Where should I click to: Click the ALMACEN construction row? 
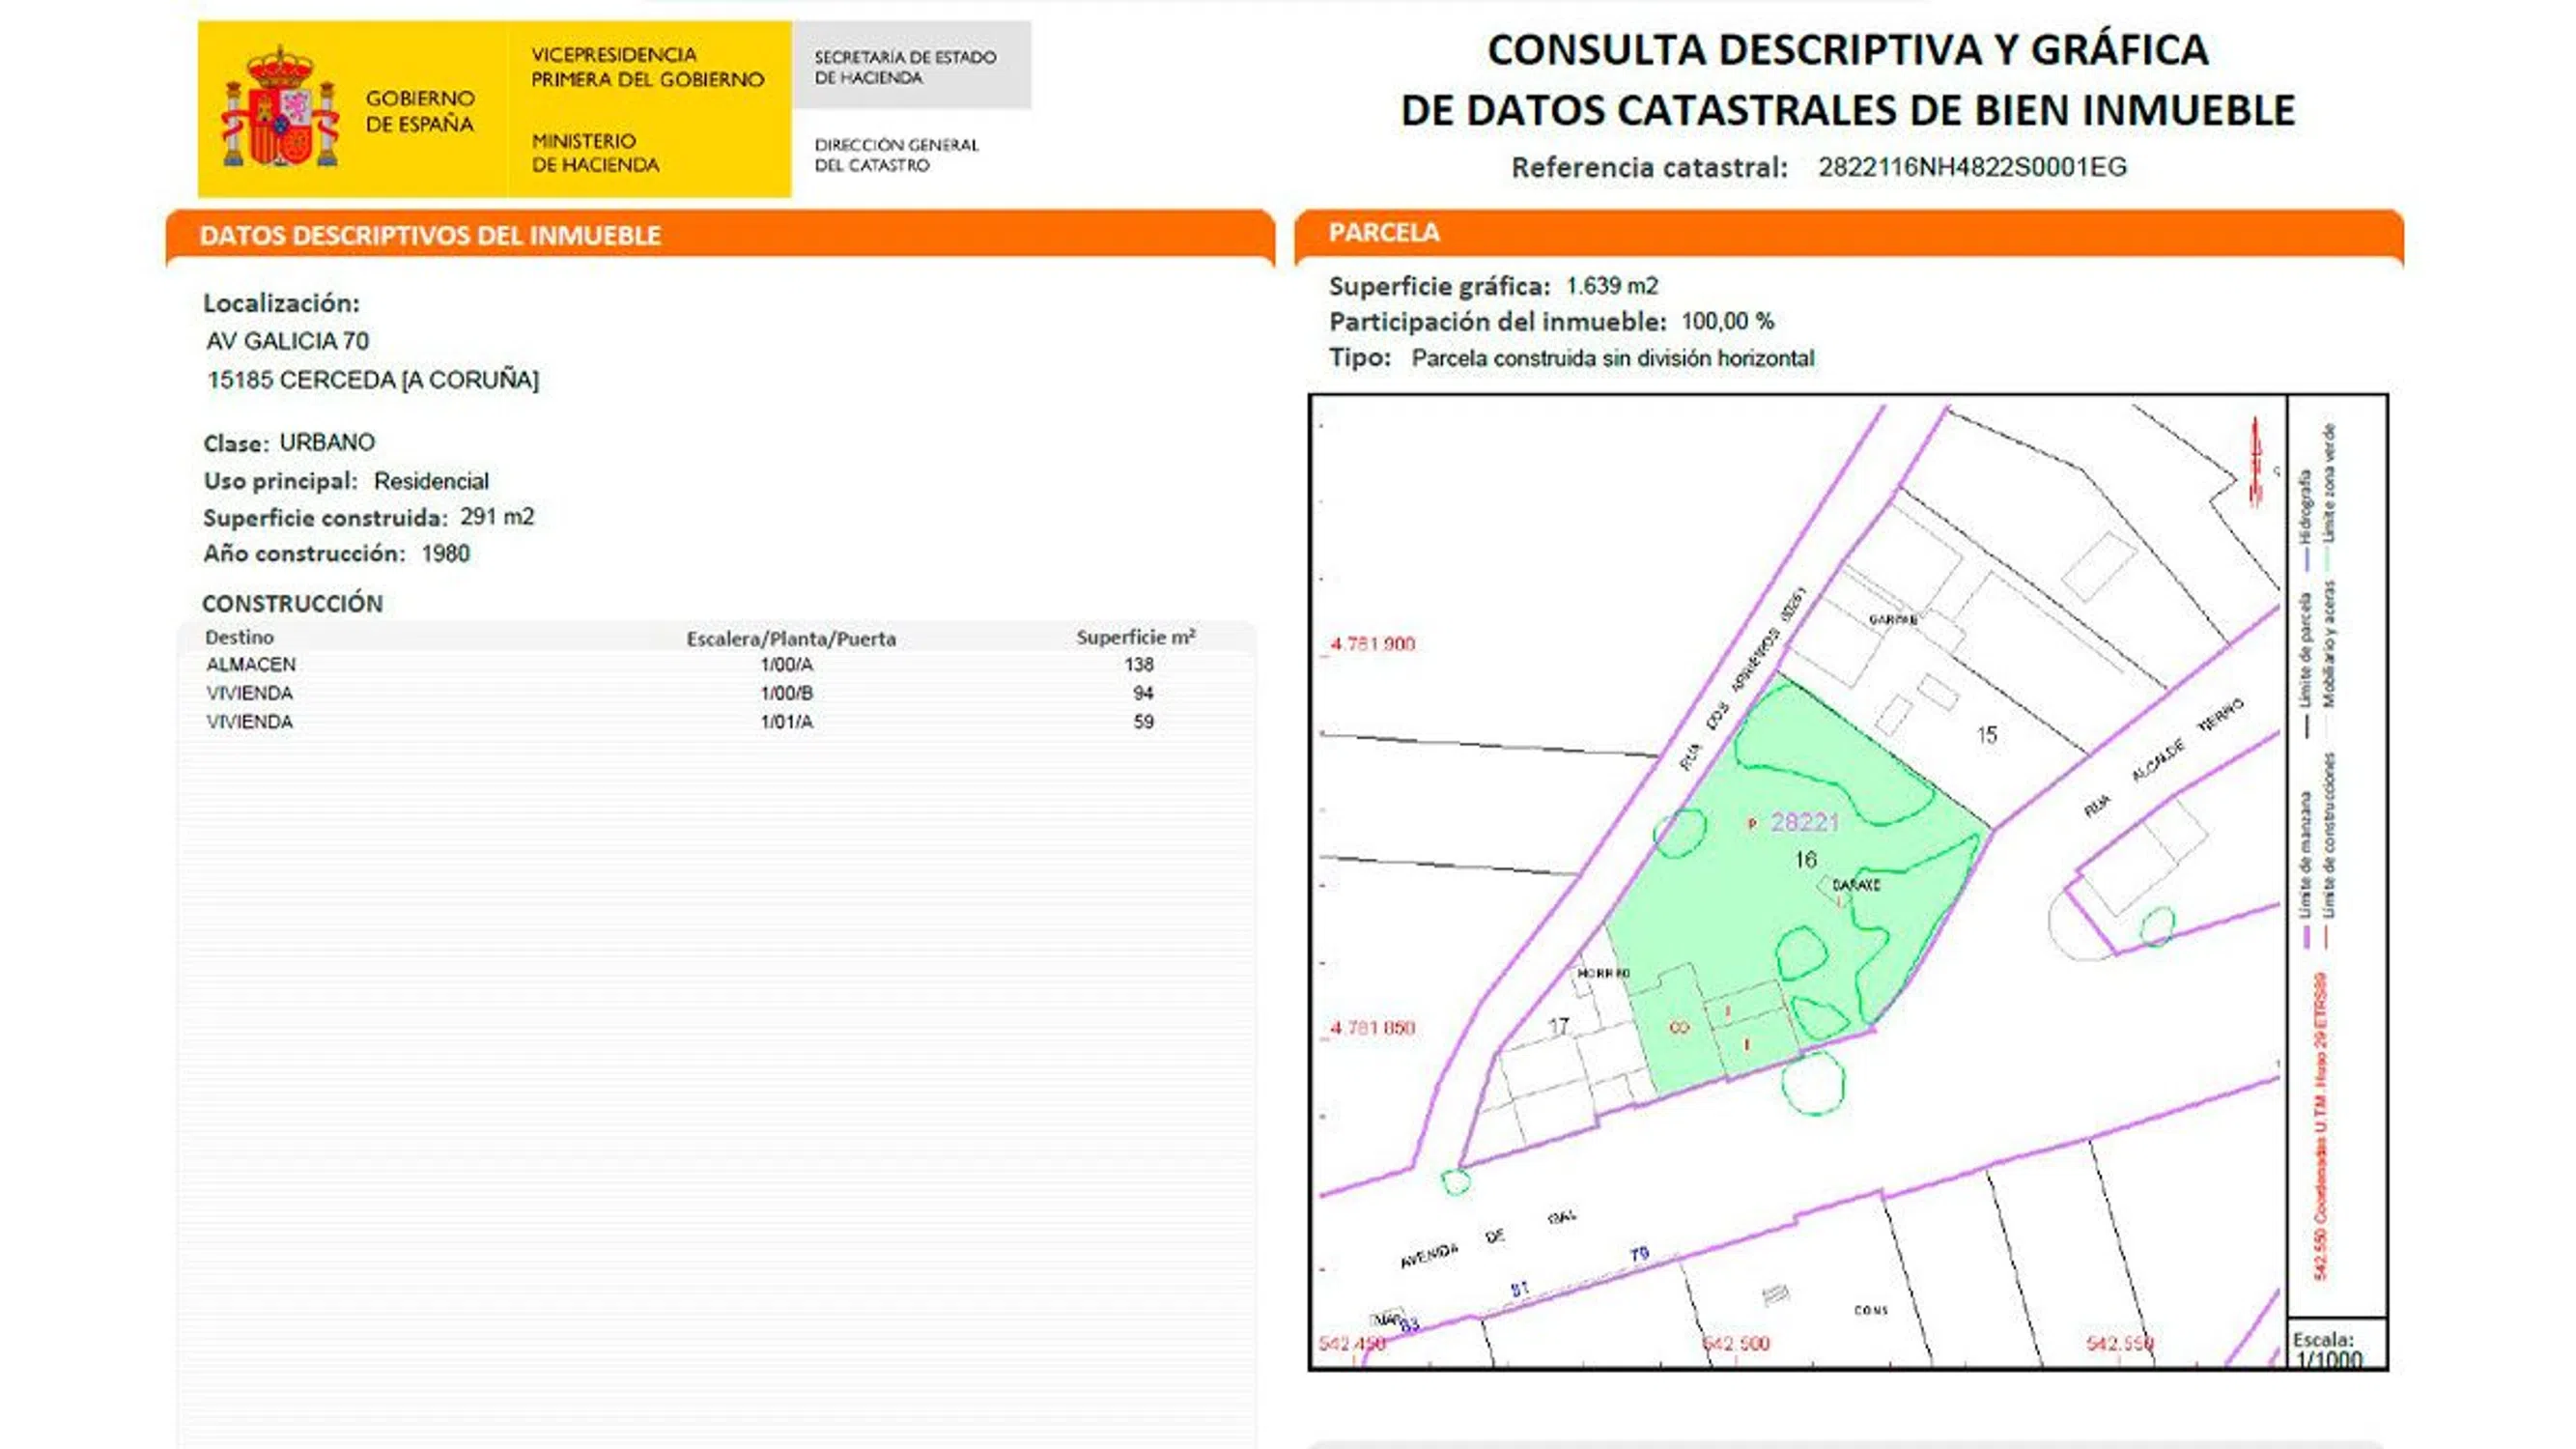(x=251, y=664)
